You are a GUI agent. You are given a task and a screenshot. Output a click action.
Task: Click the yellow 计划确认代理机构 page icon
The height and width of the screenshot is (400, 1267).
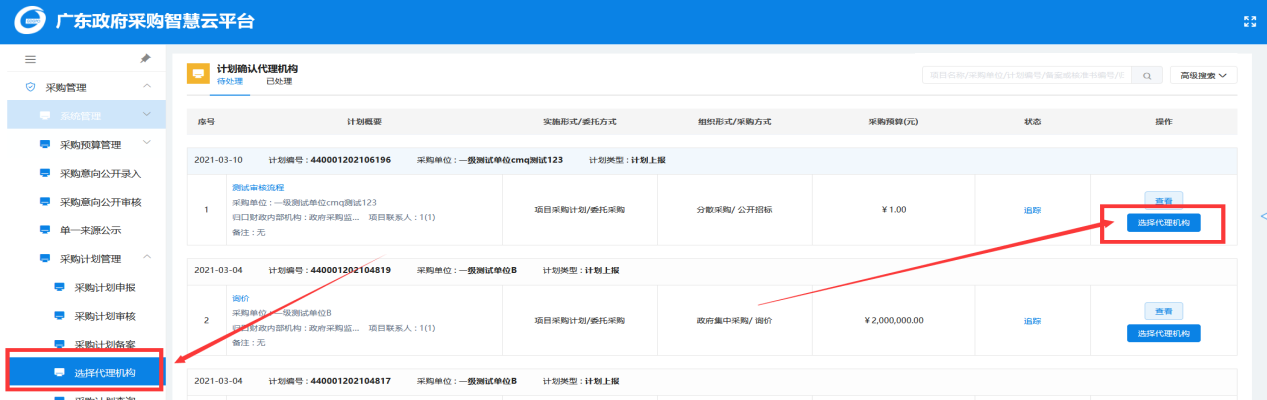(x=198, y=75)
